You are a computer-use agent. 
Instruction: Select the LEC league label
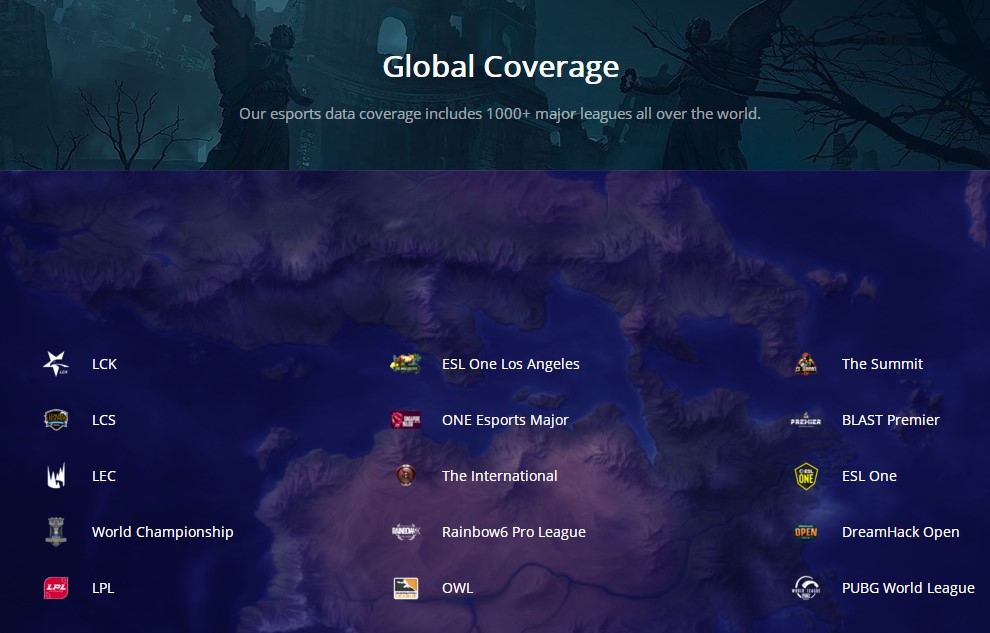104,476
